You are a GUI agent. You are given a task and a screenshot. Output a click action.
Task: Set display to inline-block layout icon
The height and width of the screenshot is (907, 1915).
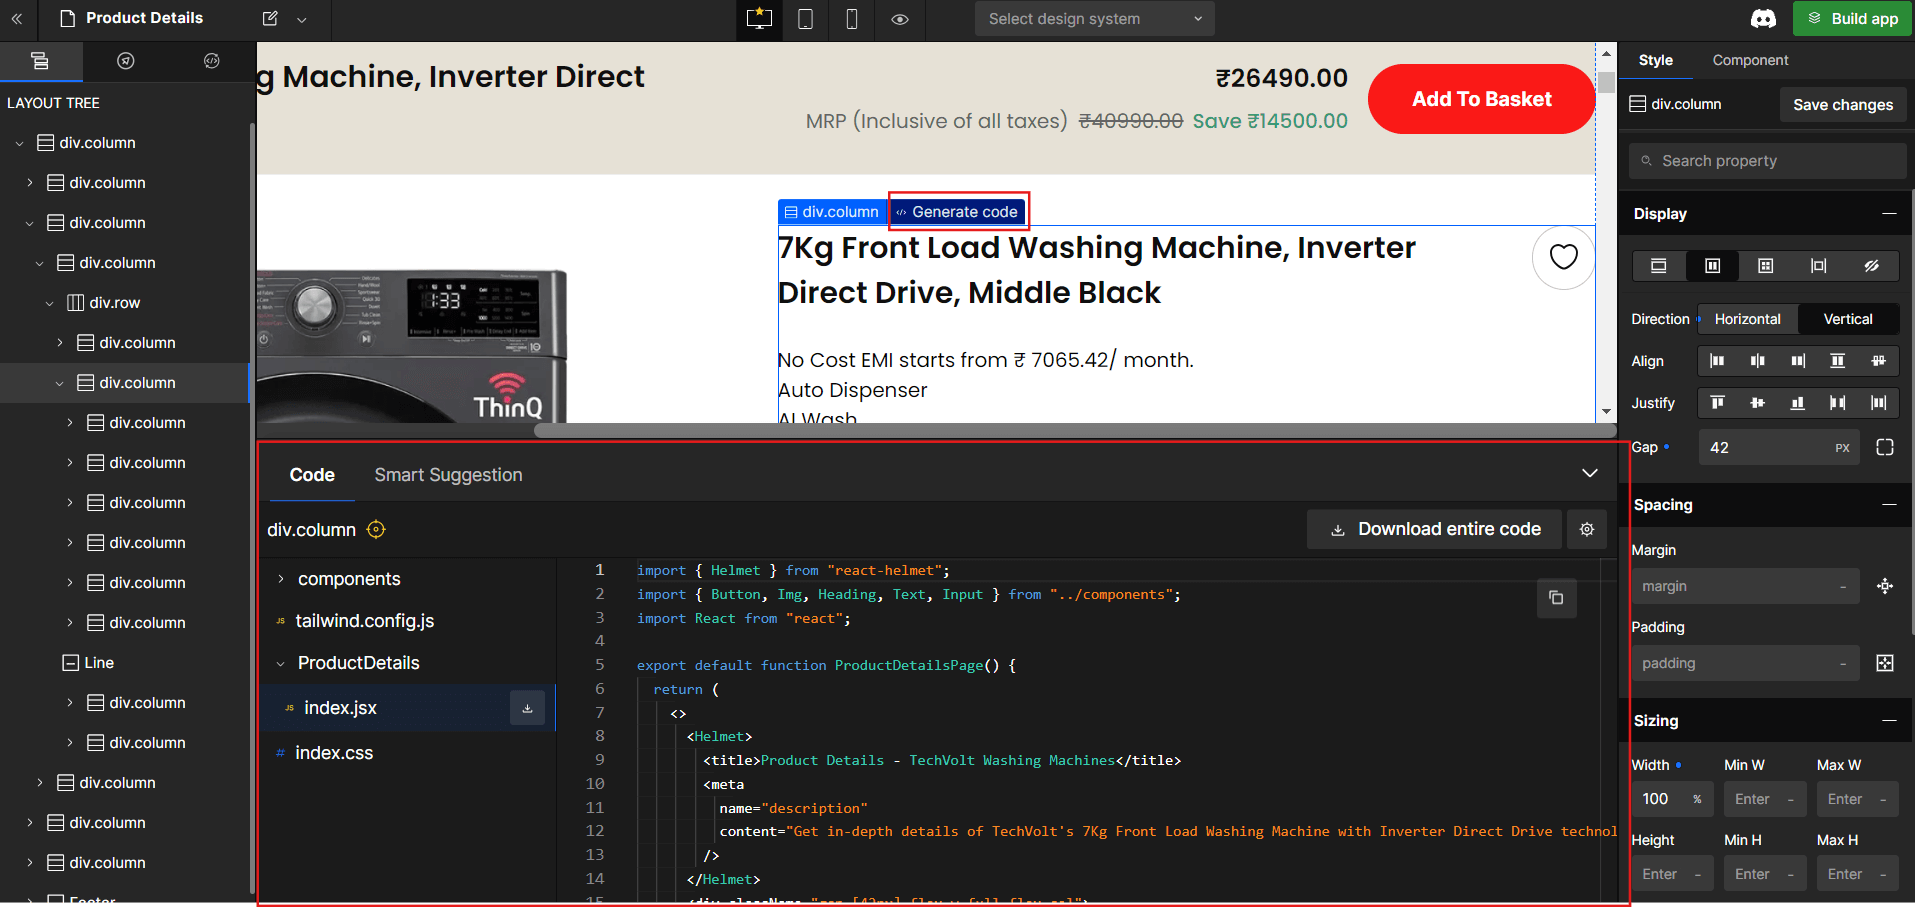pos(1818,266)
